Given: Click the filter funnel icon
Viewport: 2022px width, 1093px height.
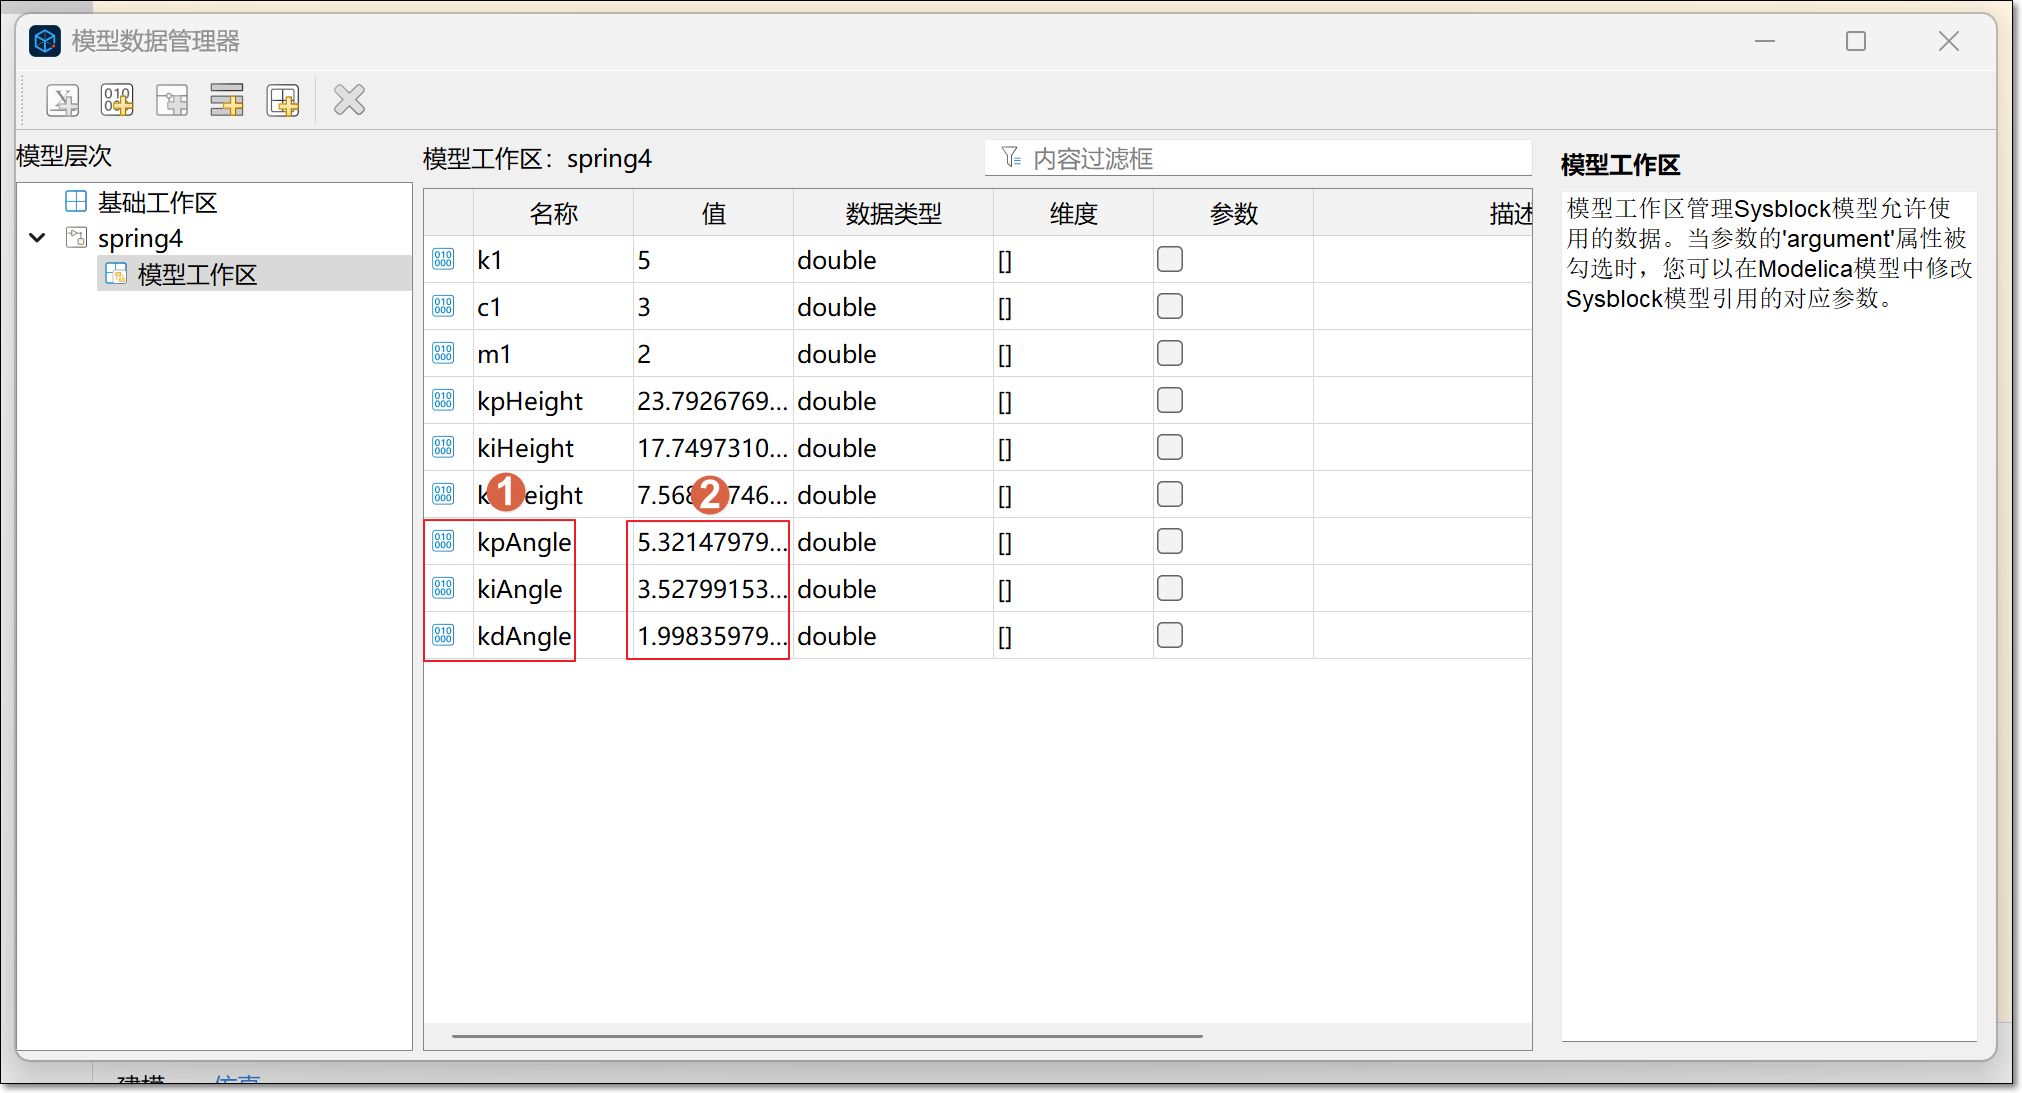Looking at the screenshot, I should tap(1011, 158).
